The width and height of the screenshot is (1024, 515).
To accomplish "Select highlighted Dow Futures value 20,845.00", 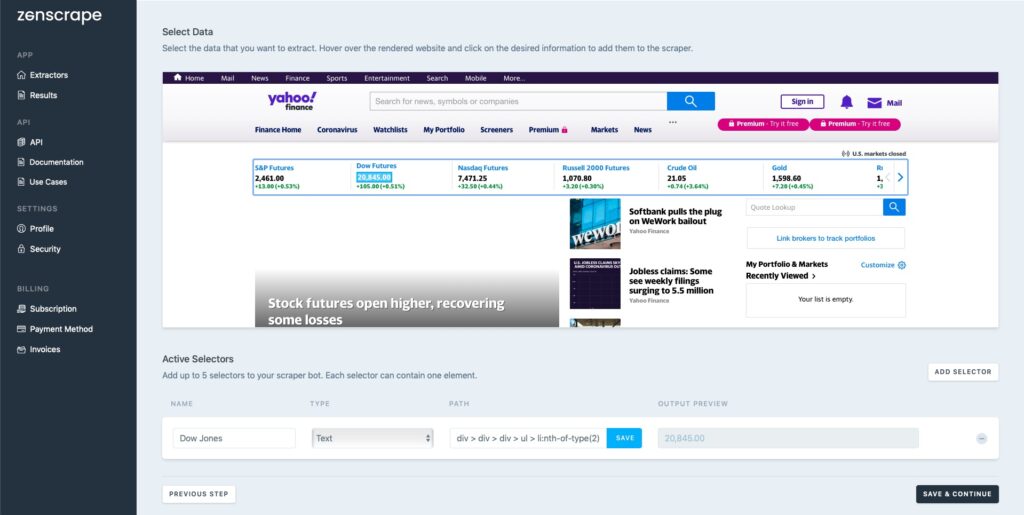I will pos(374,178).
